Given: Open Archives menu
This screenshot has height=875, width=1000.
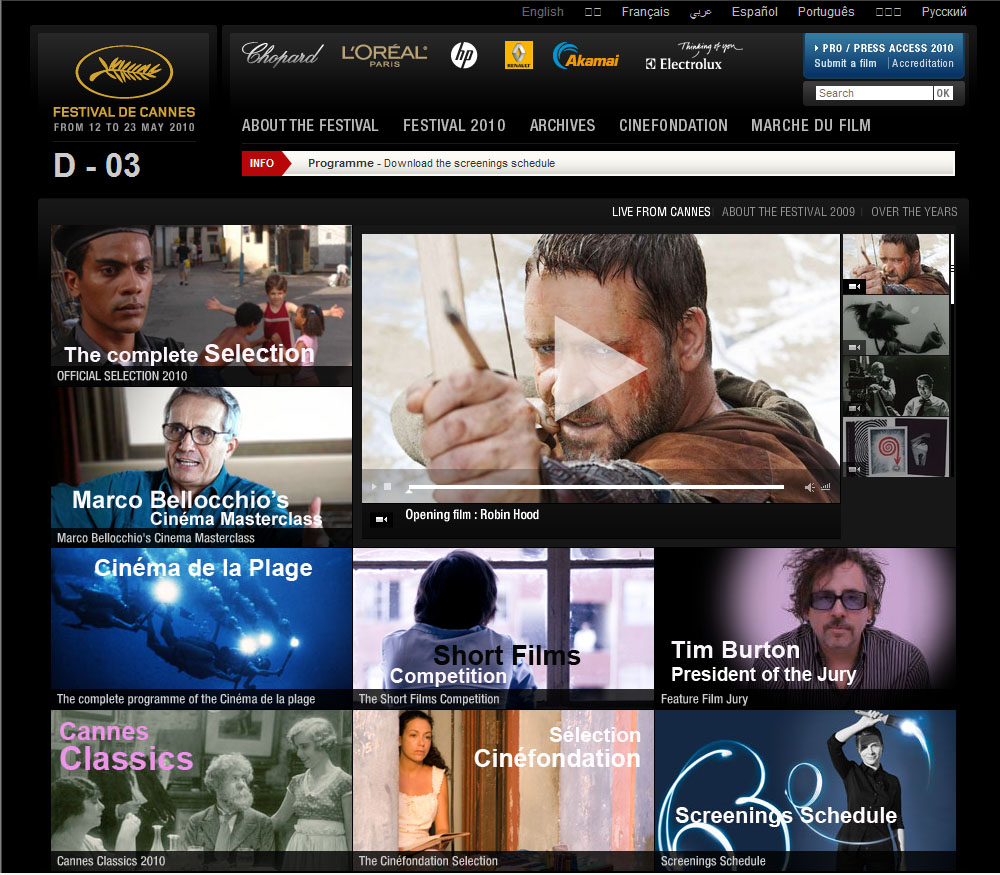Looking at the screenshot, I should pyautogui.click(x=562, y=125).
